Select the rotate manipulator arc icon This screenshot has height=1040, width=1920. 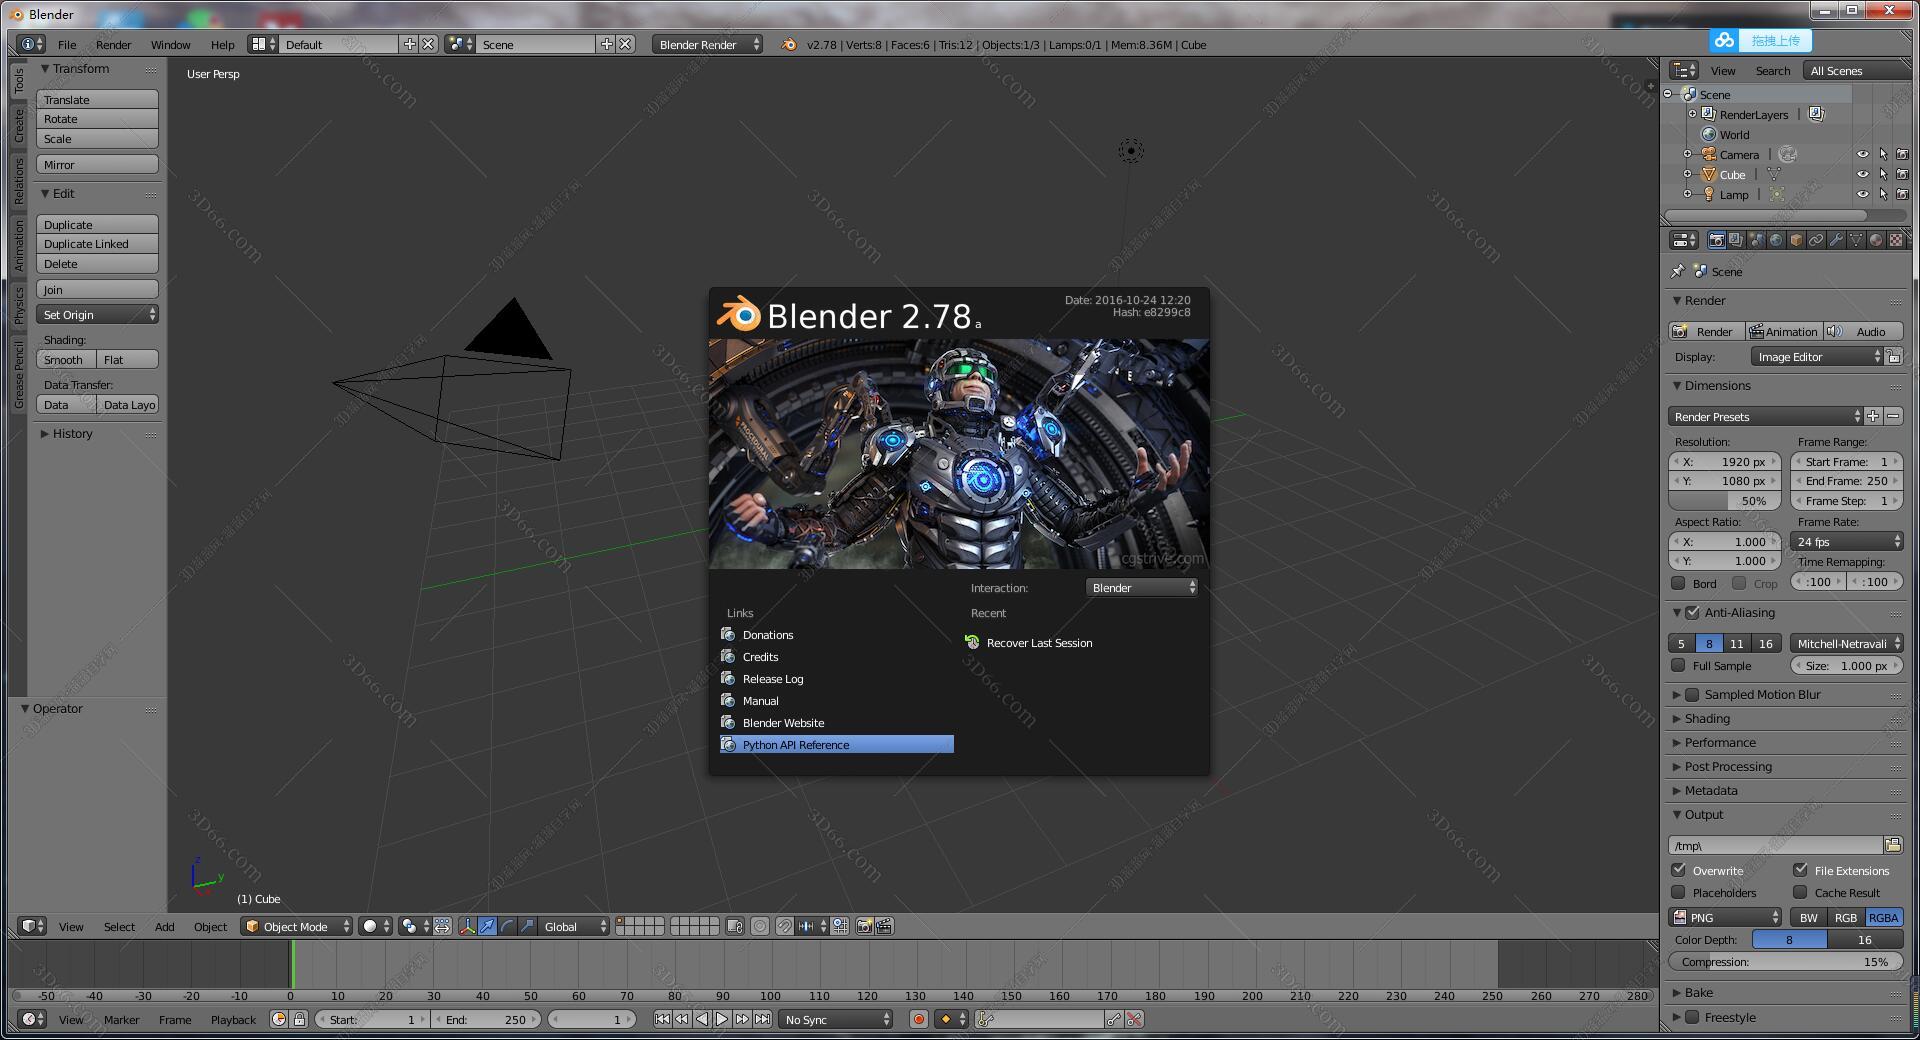pyautogui.click(x=507, y=927)
